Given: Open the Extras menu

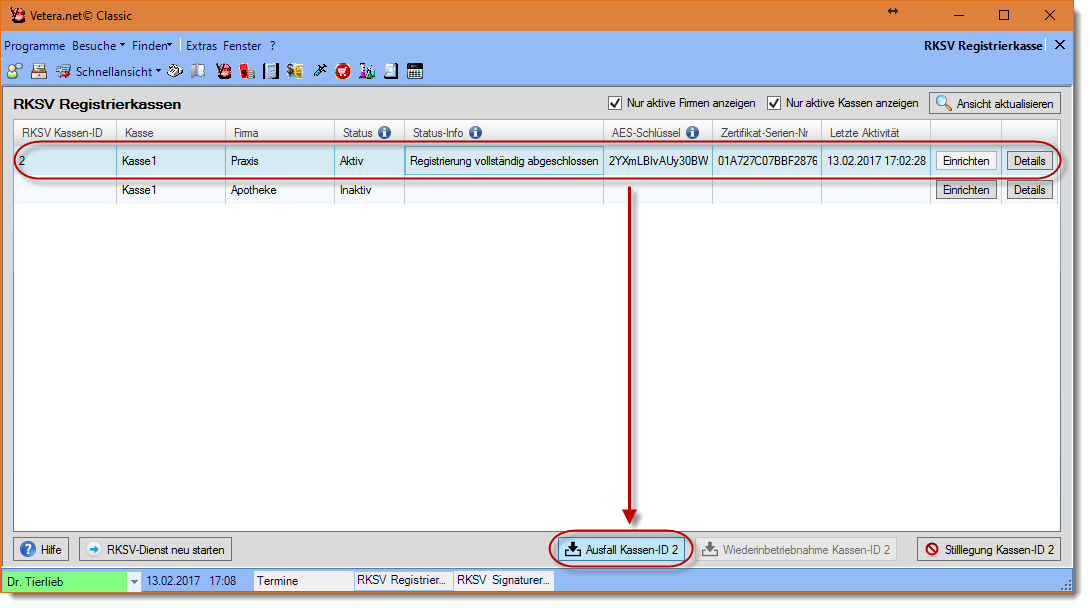Looking at the screenshot, I should pyautogui.click(x=201, y=46).
